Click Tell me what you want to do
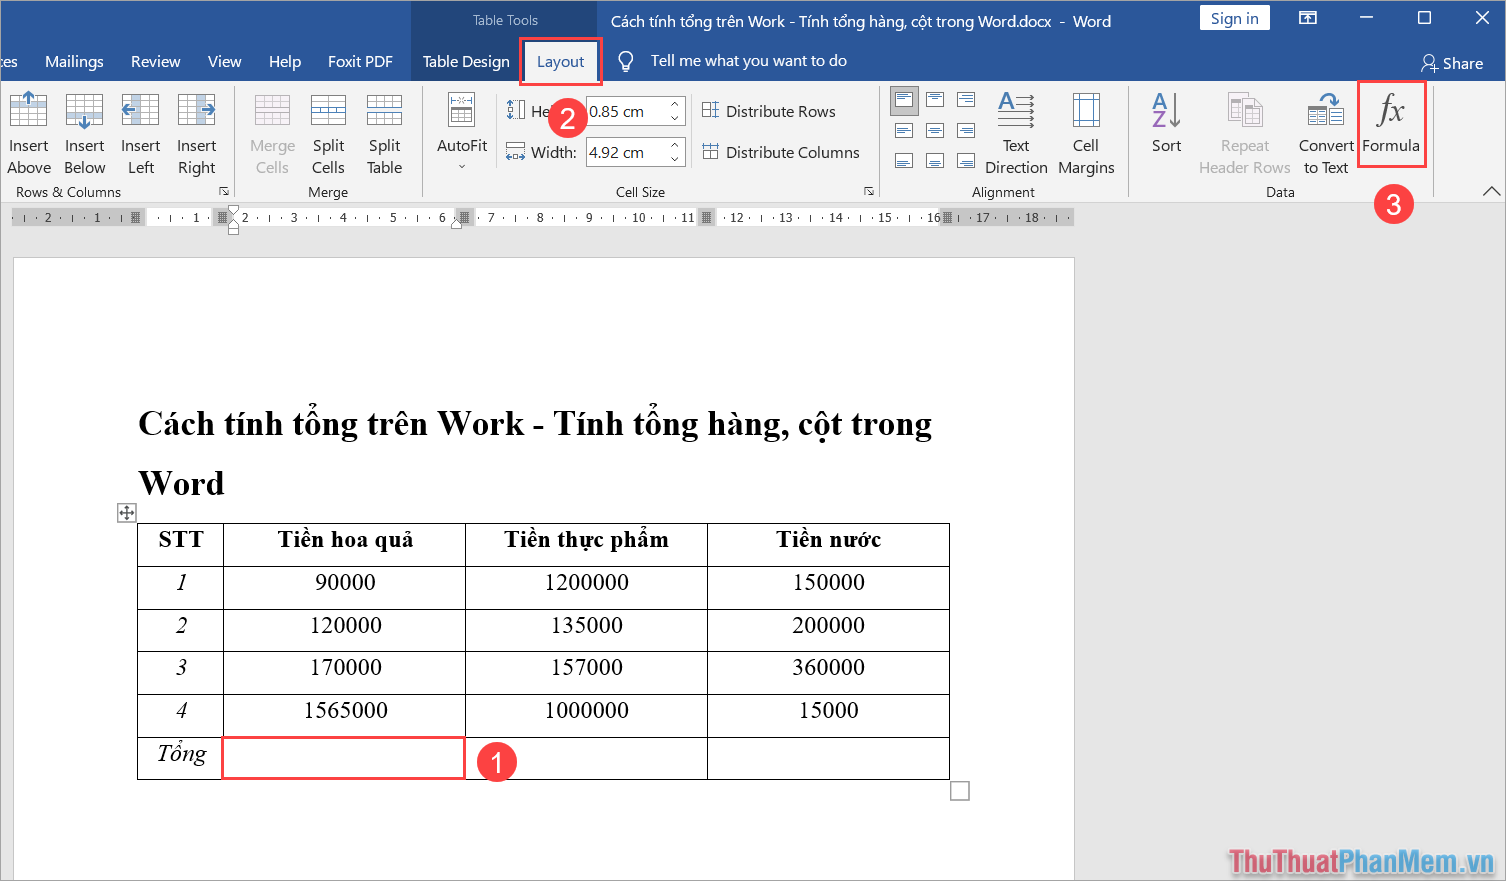 coord(749,61)
